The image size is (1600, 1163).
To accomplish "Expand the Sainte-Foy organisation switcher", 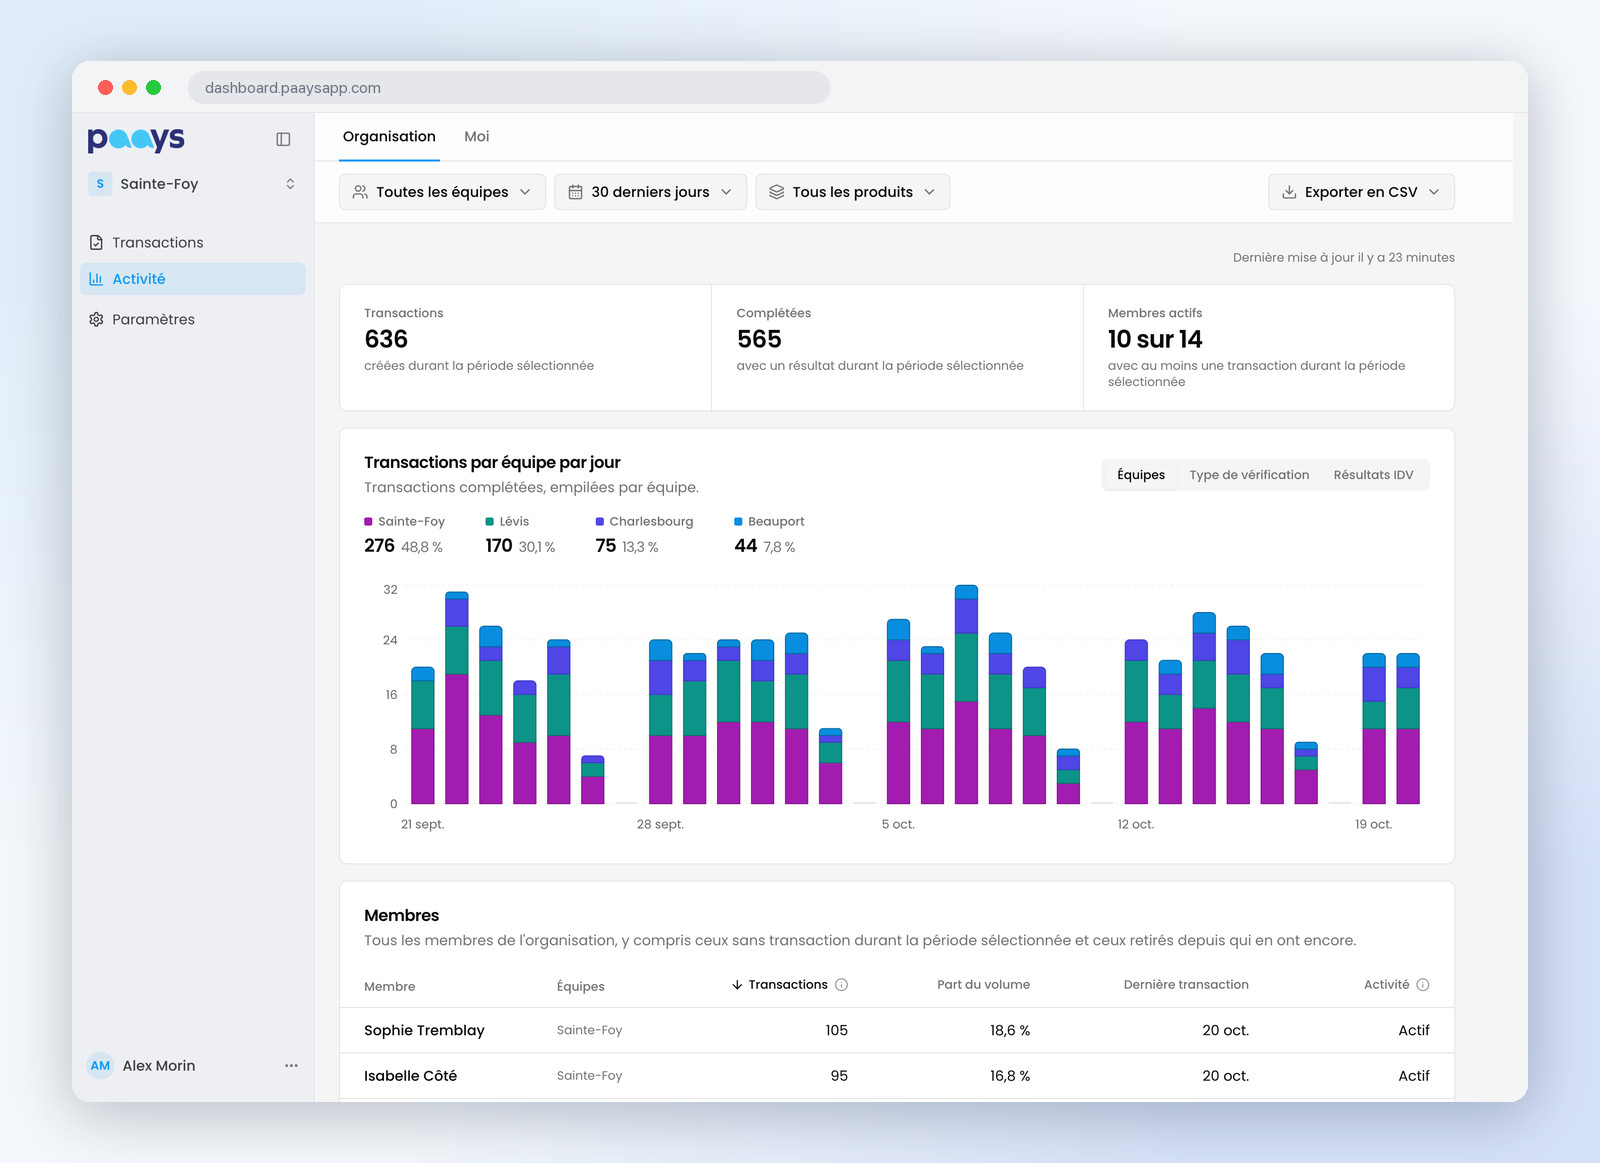I will pyautogui.click(x=192, y=184).
